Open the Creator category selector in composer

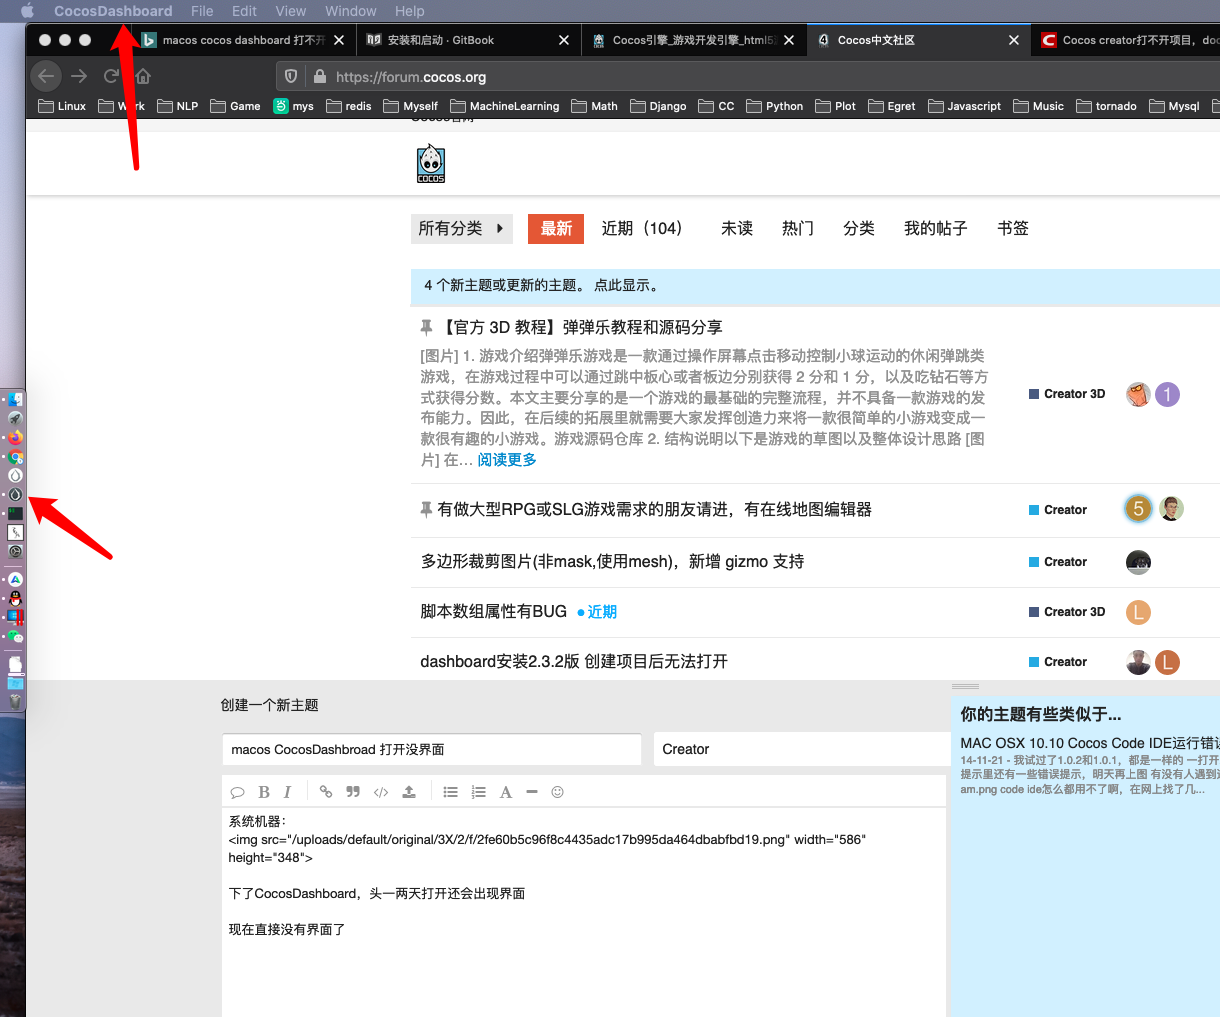click(802, 749)
